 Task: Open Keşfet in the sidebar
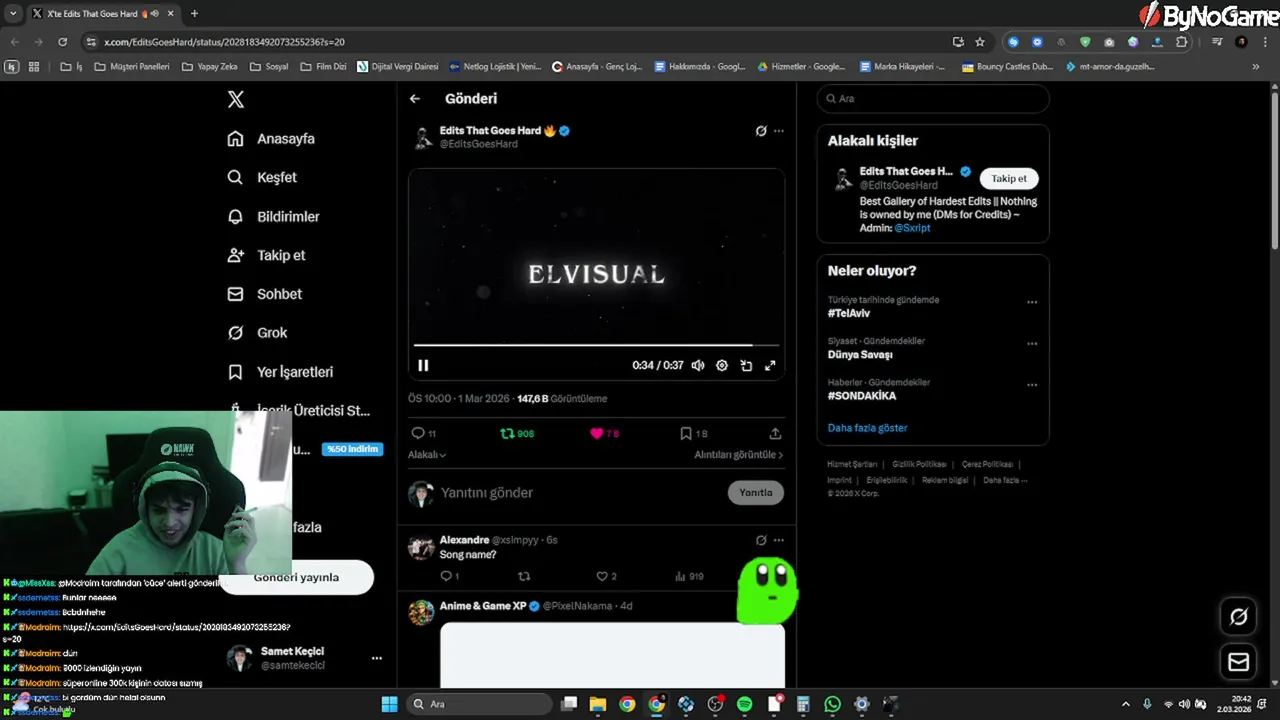[x=262, y=177]
